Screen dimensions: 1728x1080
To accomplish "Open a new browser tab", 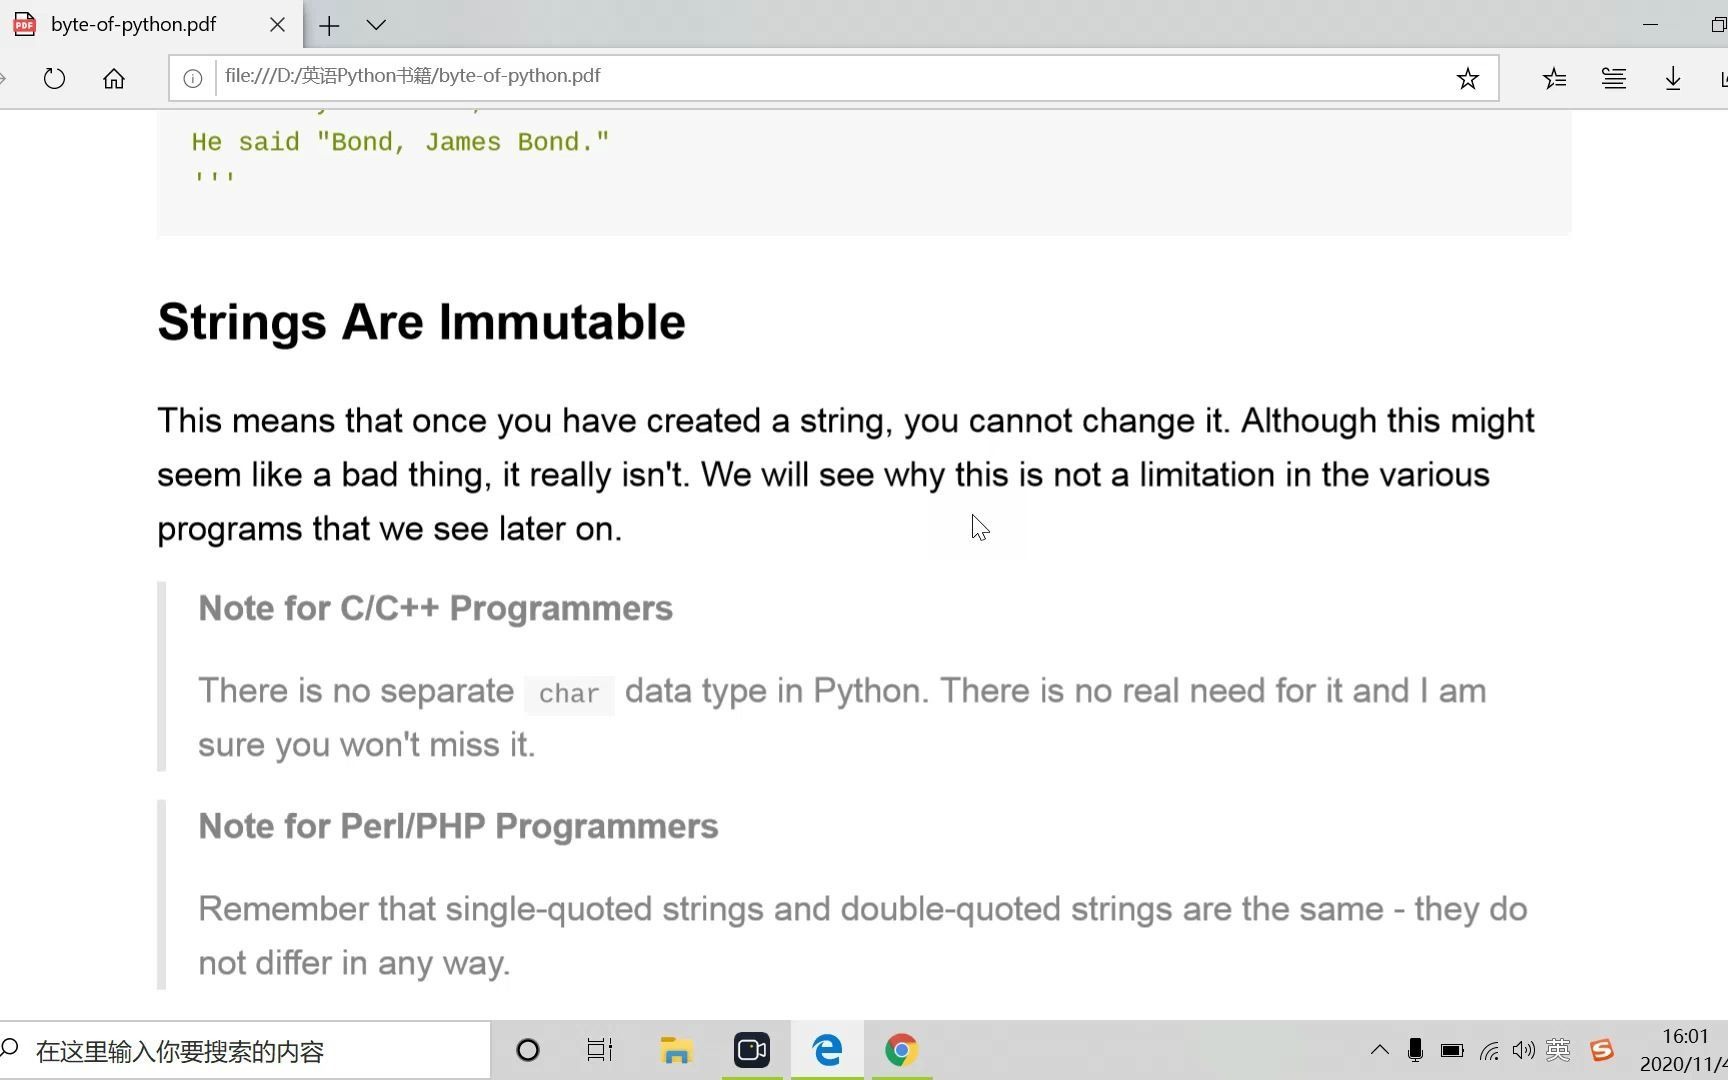I will coord(328,25).
